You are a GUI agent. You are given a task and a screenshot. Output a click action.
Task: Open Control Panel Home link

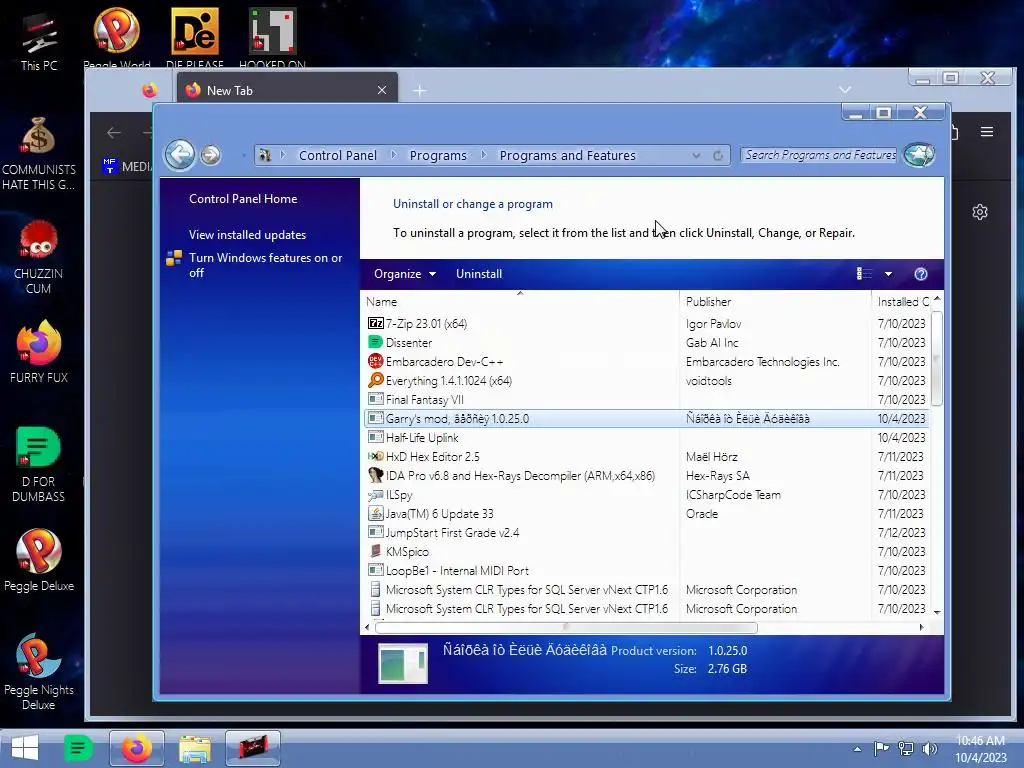243,199
